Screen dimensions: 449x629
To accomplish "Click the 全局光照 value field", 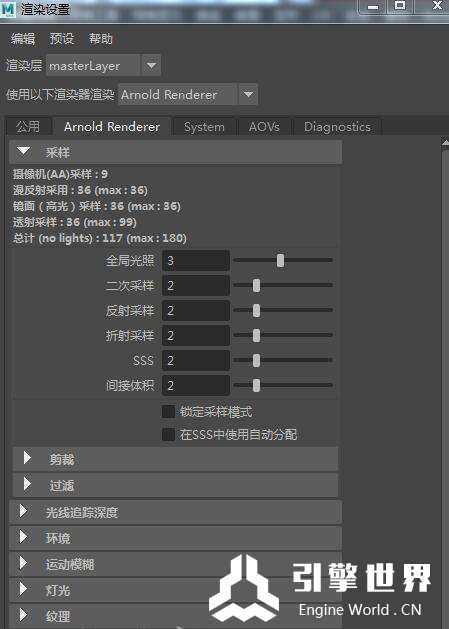I will click(196, 261).
